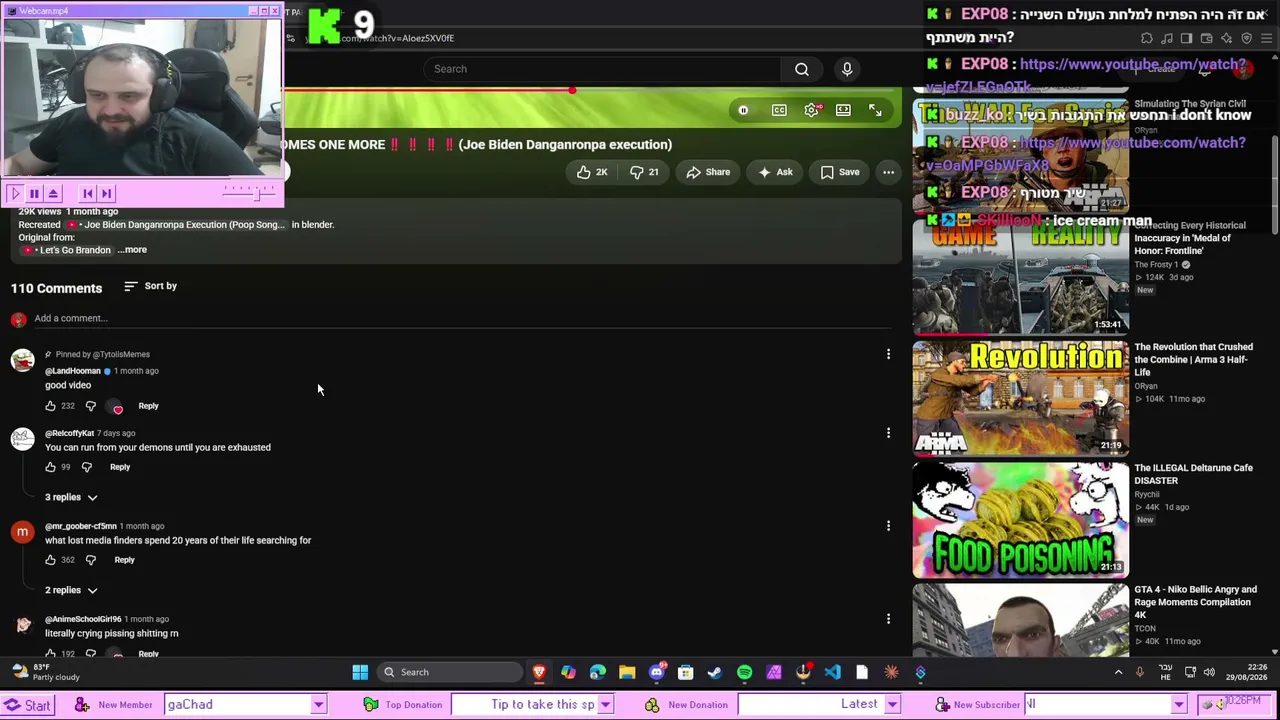The image size is (1280, 720).
Task: Skip to previous track in Webcam.mp4 player
Action: (x=88, y=194)
